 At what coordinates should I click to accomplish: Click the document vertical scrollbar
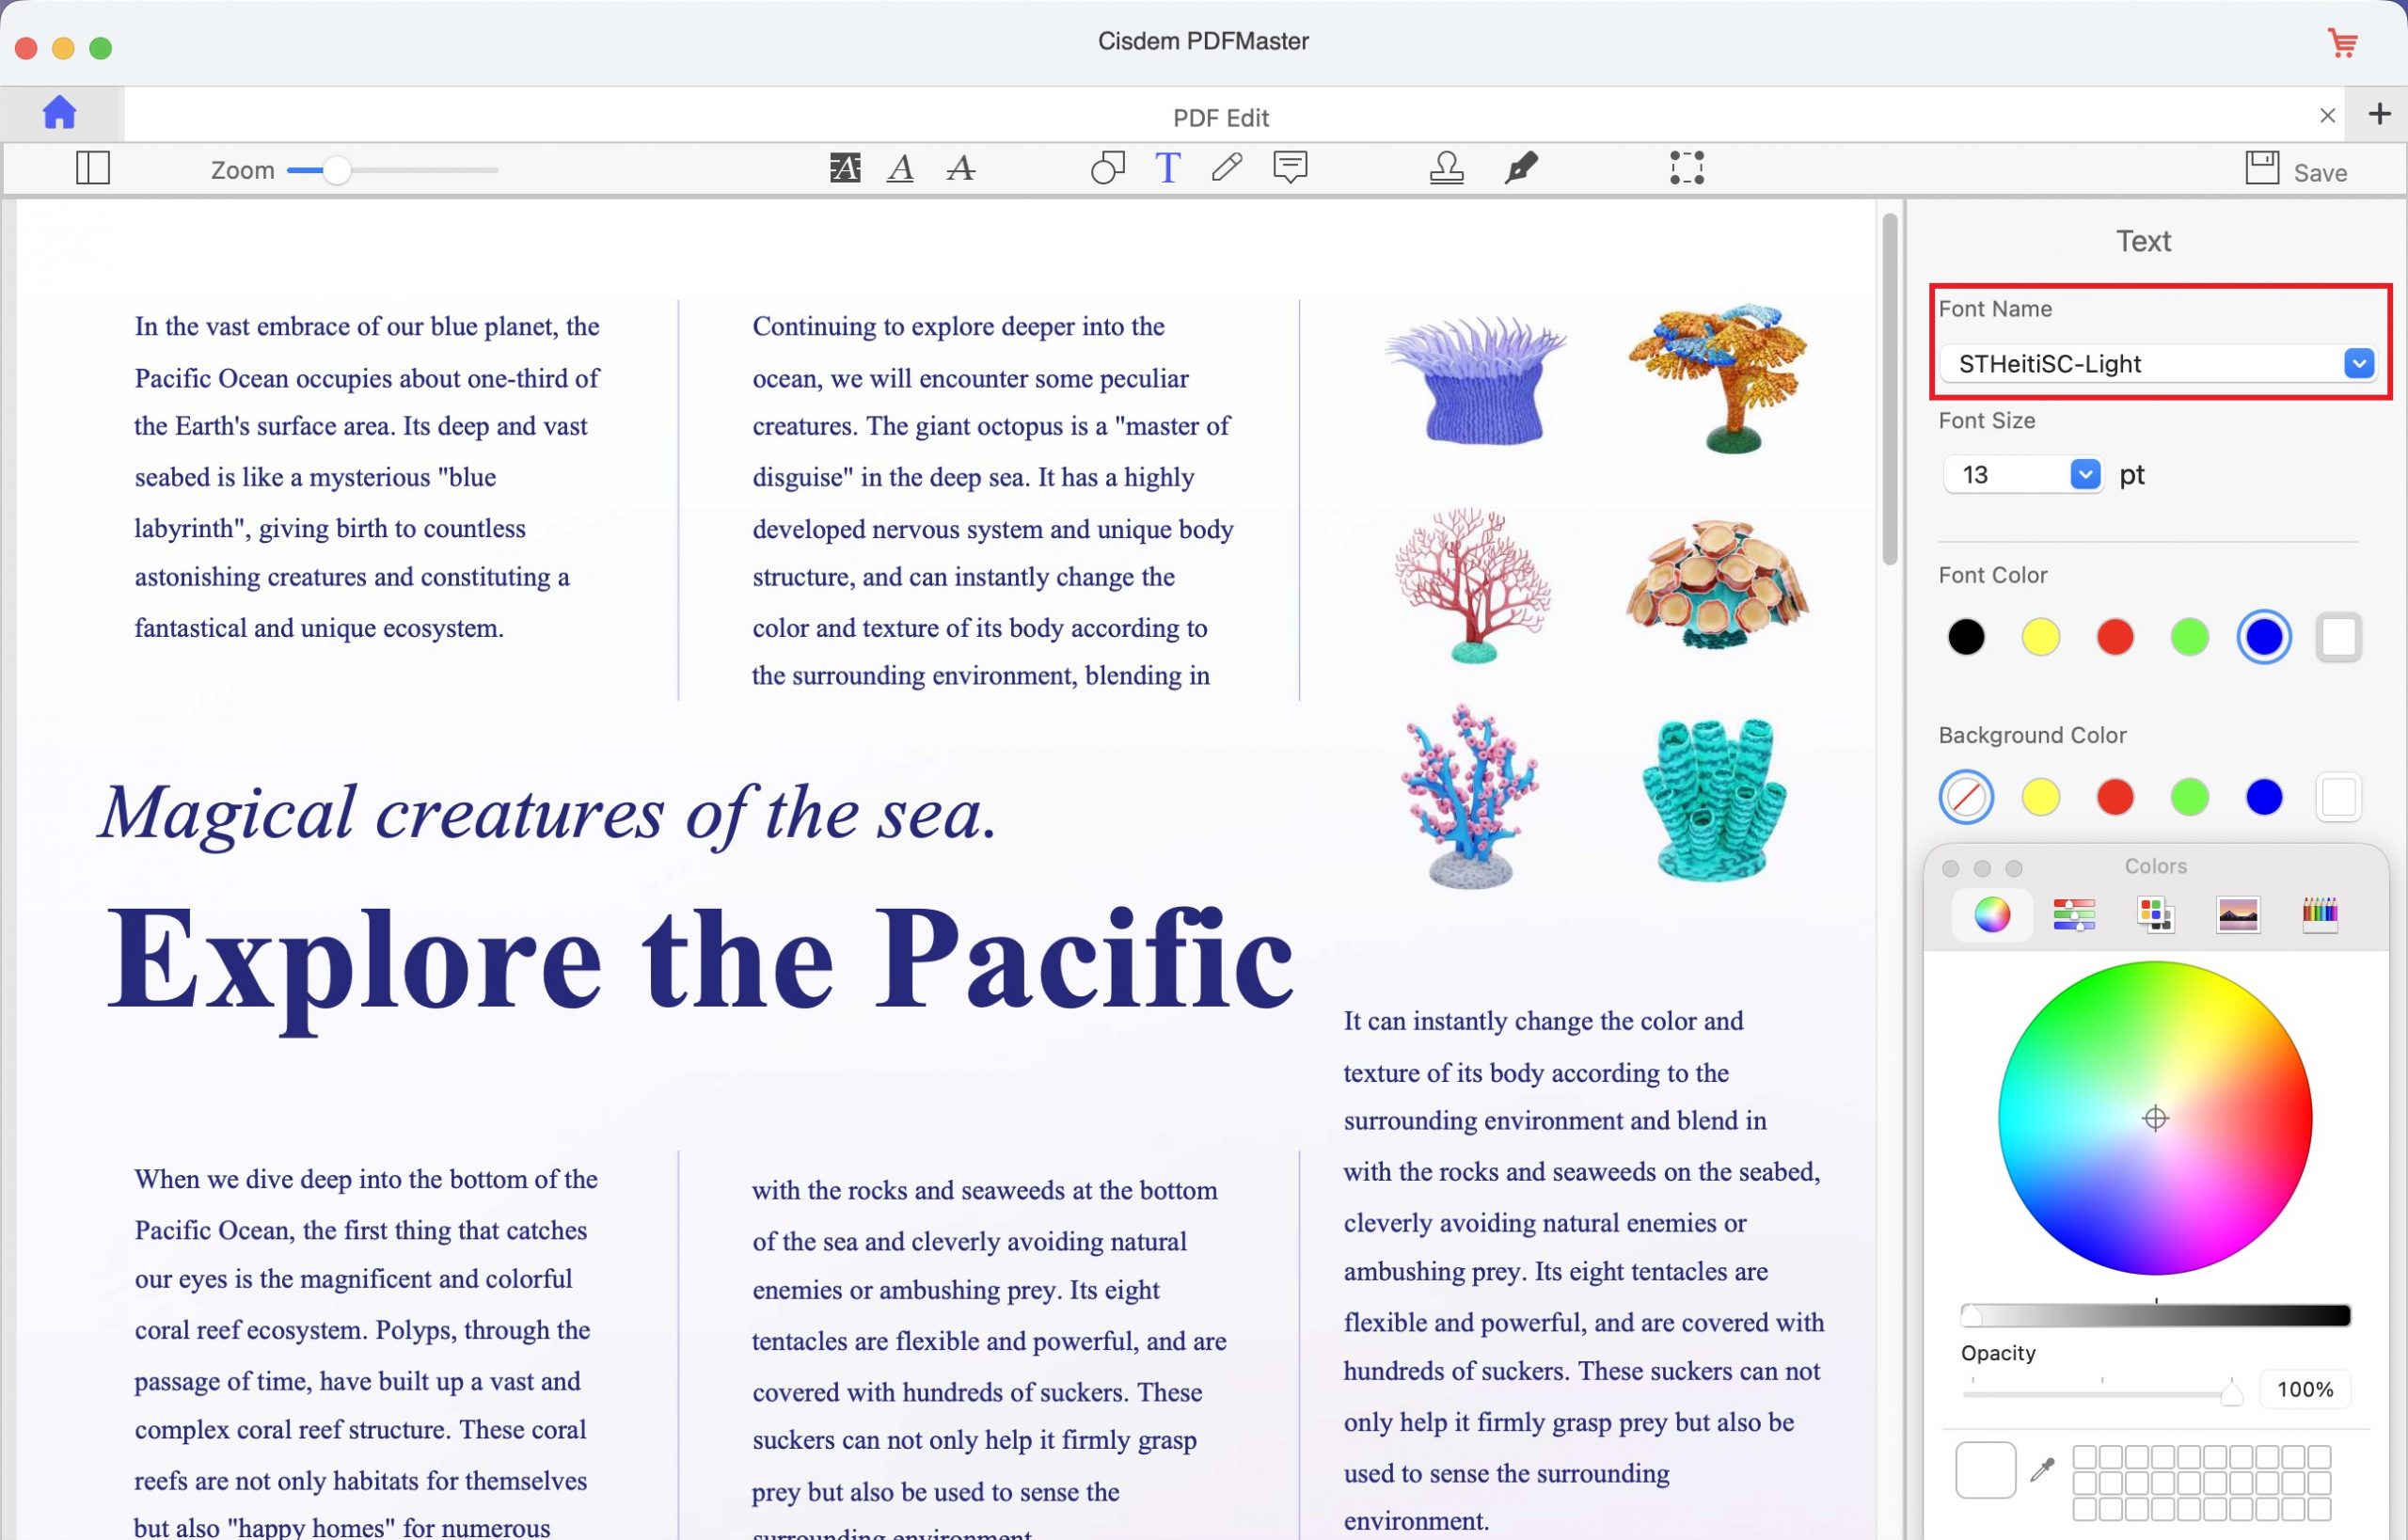(x=1890, y=390)
